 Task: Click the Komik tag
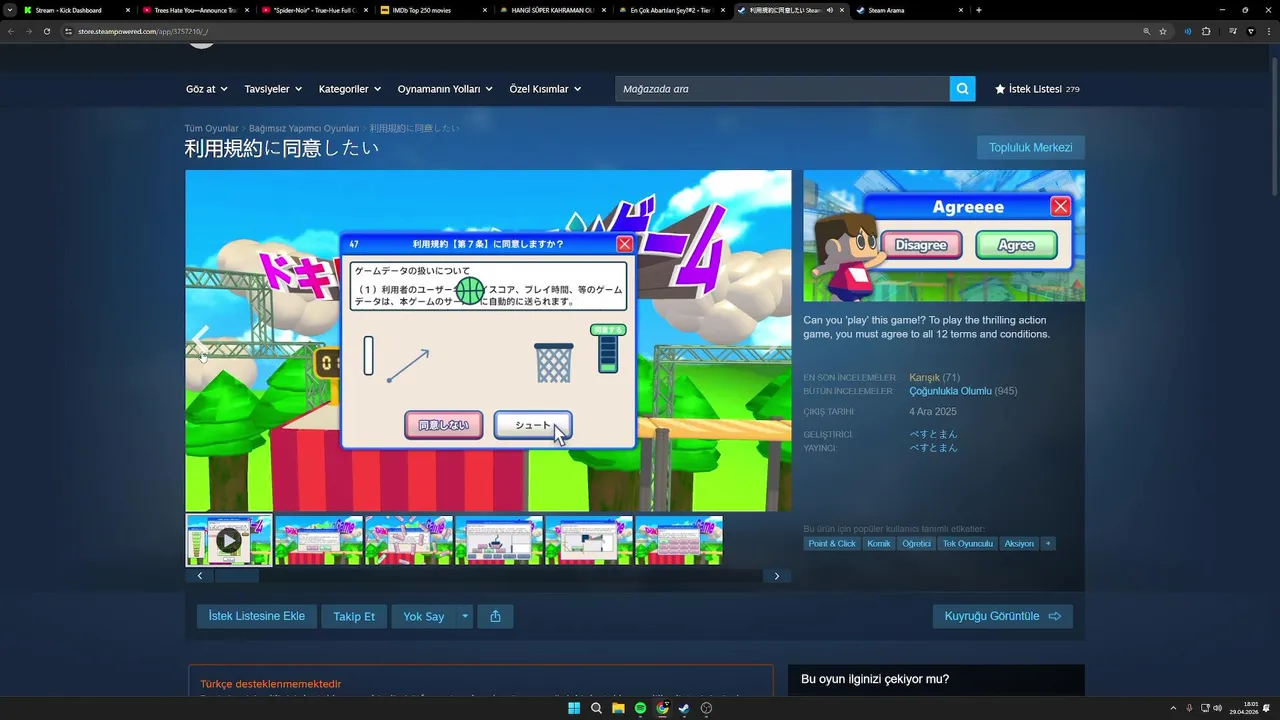pyautogui.click(x=879, y=544)
